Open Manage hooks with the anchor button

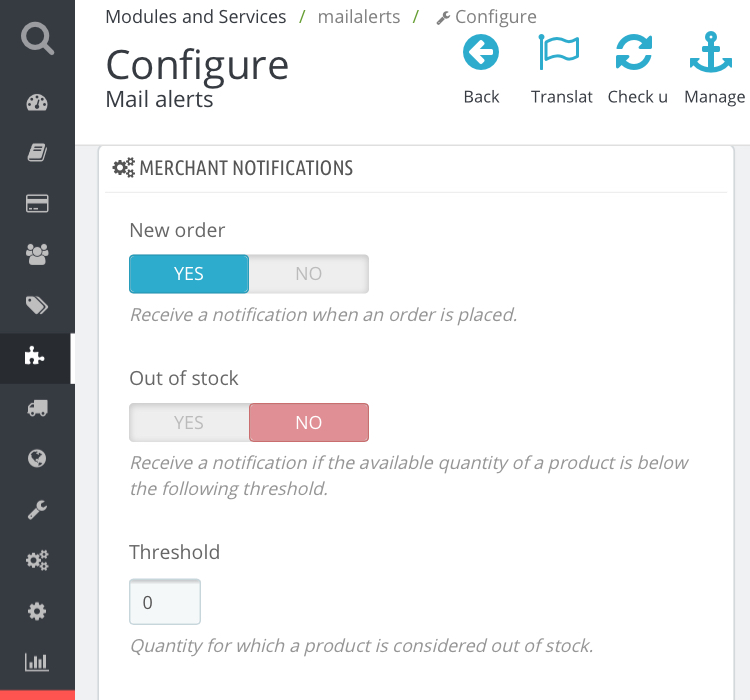(x=713, y=67)
